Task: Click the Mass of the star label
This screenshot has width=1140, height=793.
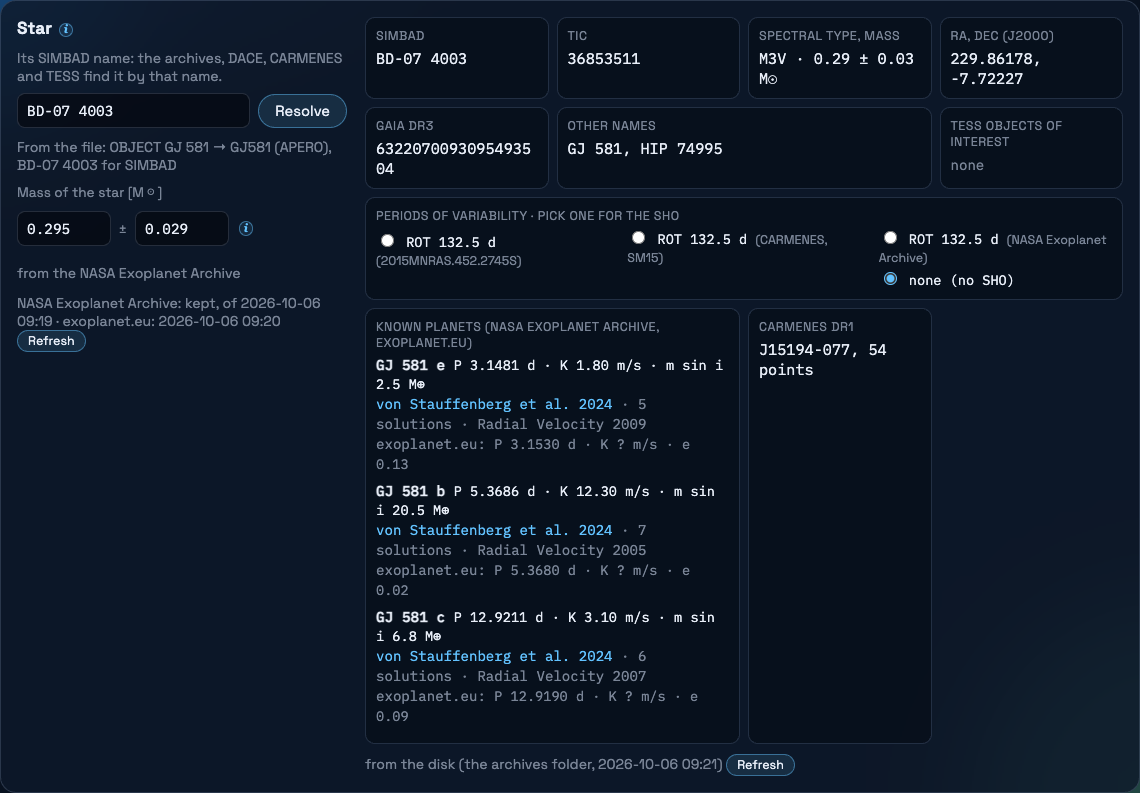Action: coord(89,193)
